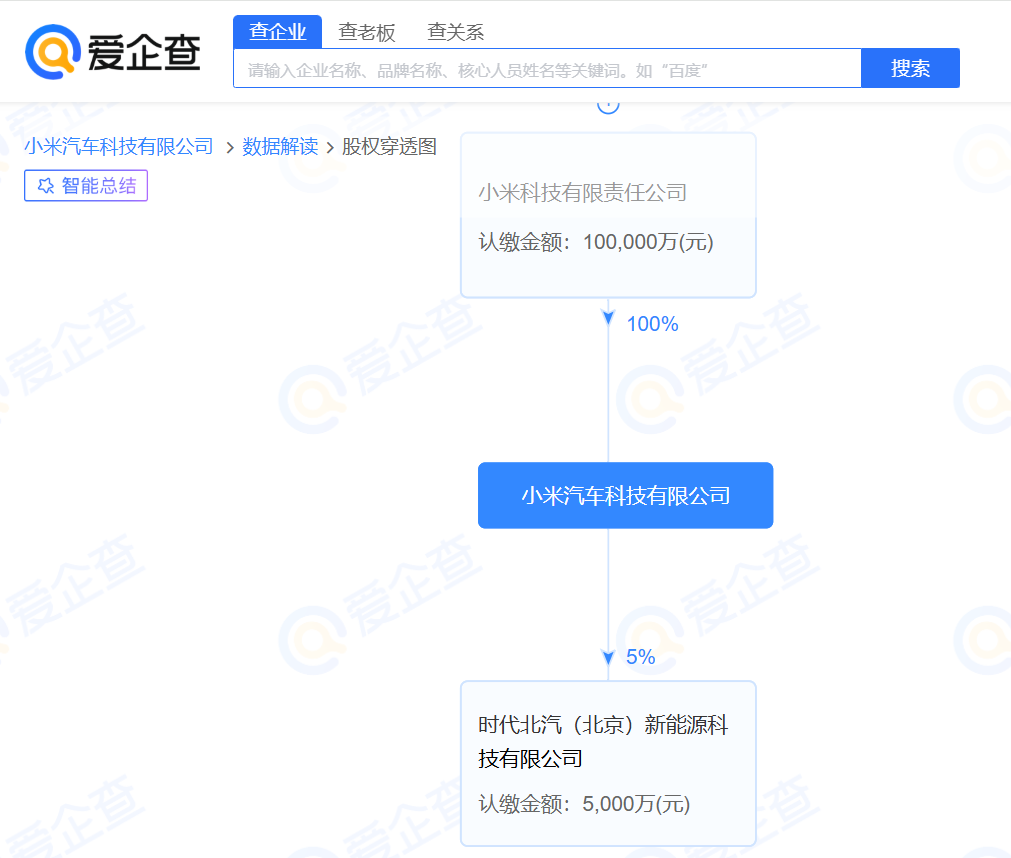Open 小米汽车科技有限公司 breadcrumb link
This screenshot has width=1011, height=858.
[119, 147]
